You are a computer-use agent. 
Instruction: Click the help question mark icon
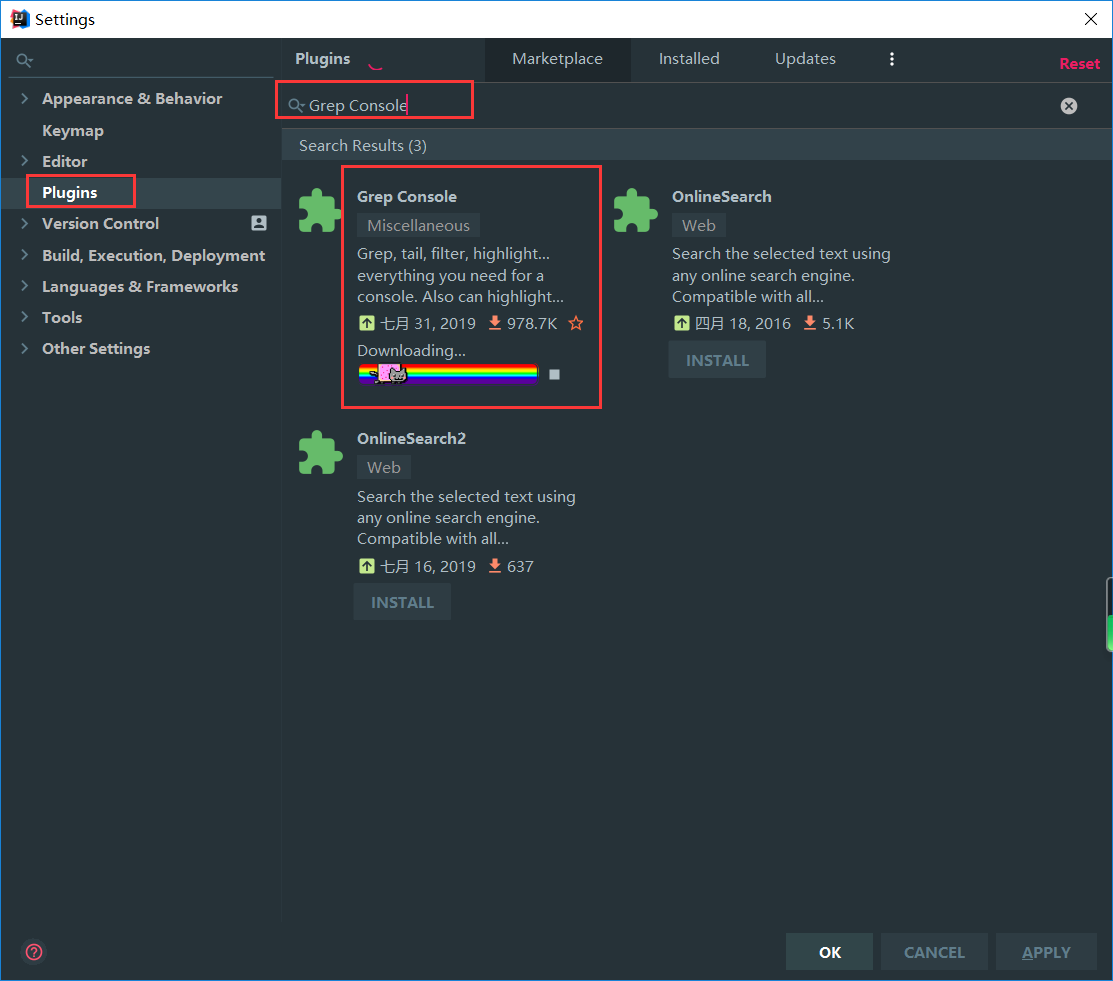click(x=34, y=952)
